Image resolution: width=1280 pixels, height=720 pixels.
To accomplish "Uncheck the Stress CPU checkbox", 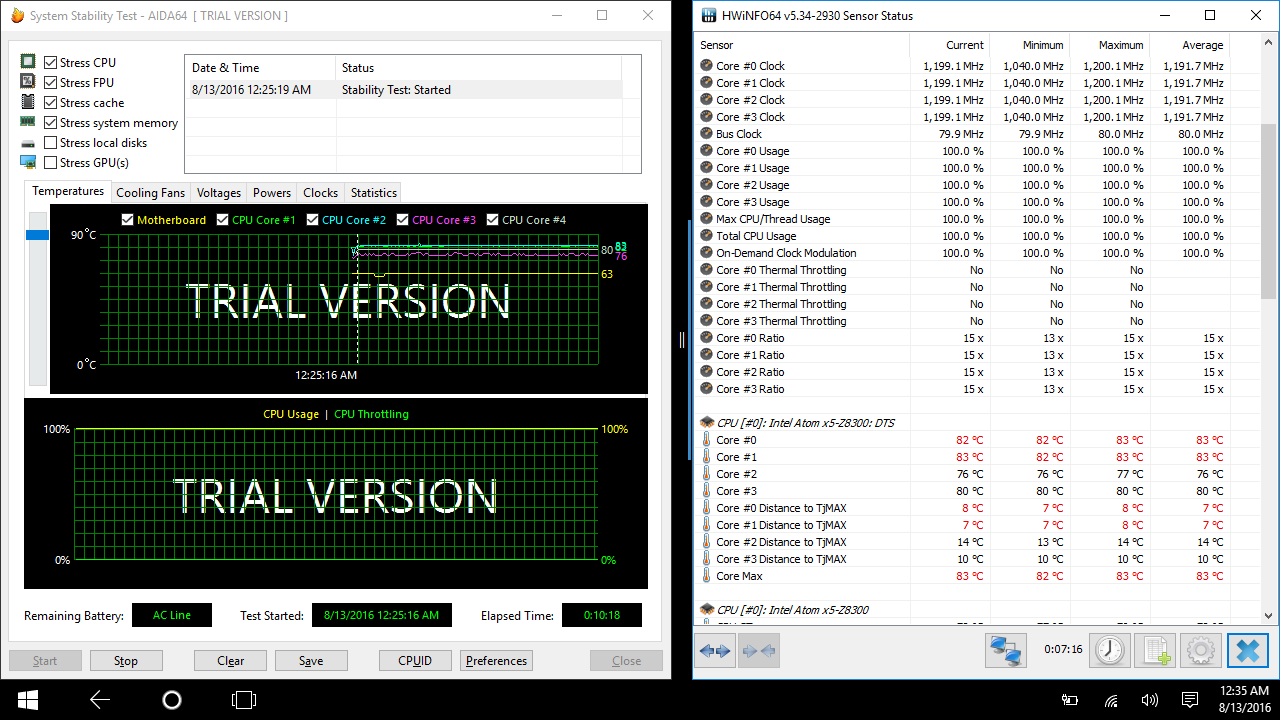I will pos(51,62).
